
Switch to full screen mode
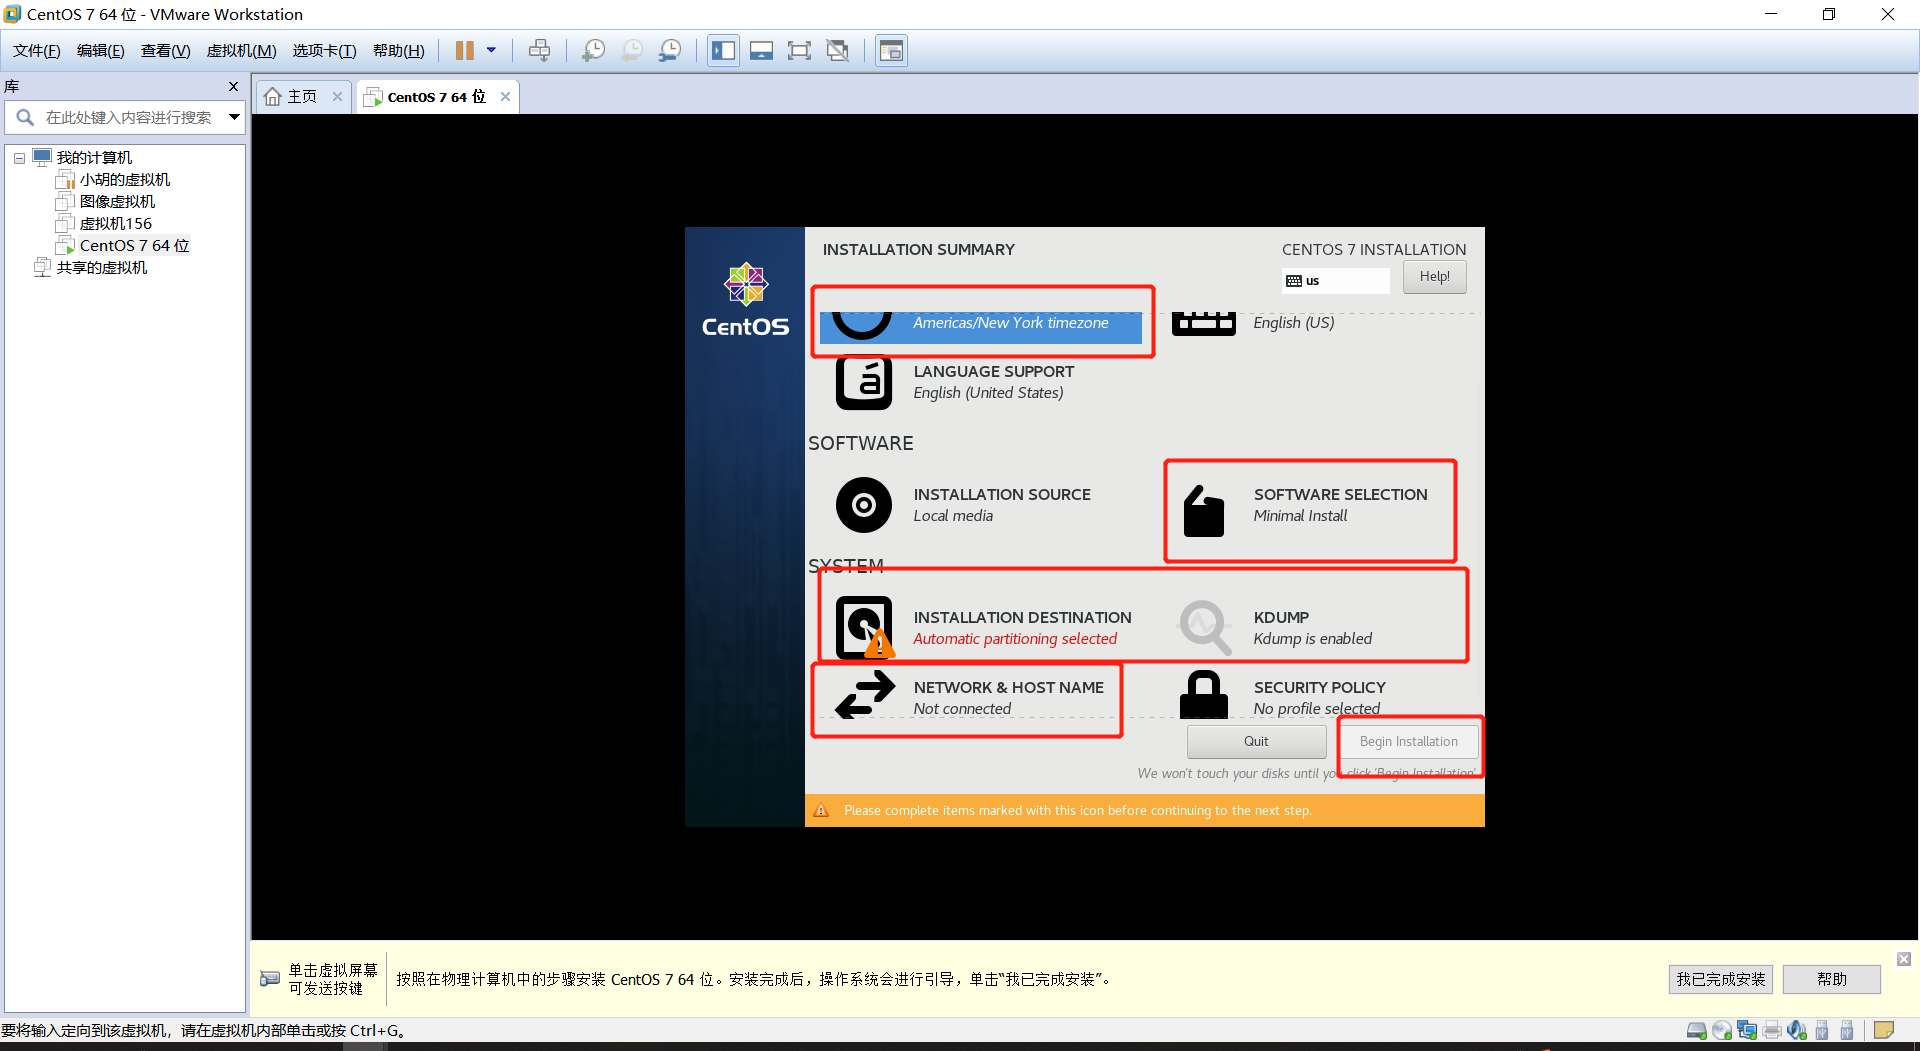click(x=799, y=51)
